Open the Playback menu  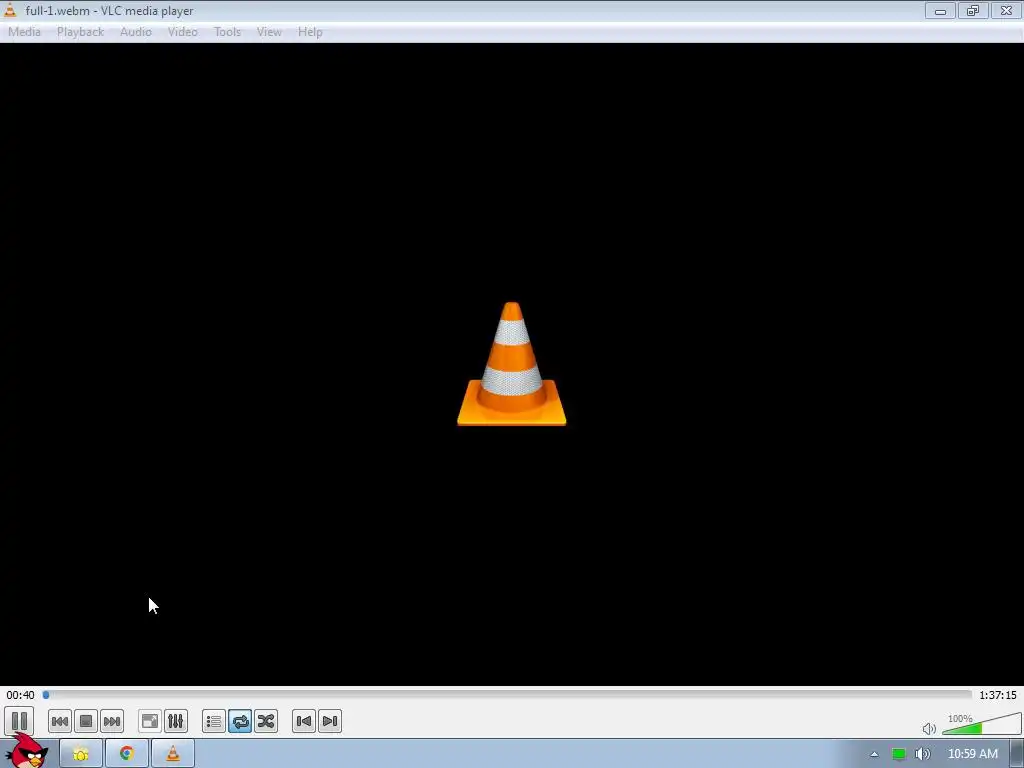tap(80, 32)
